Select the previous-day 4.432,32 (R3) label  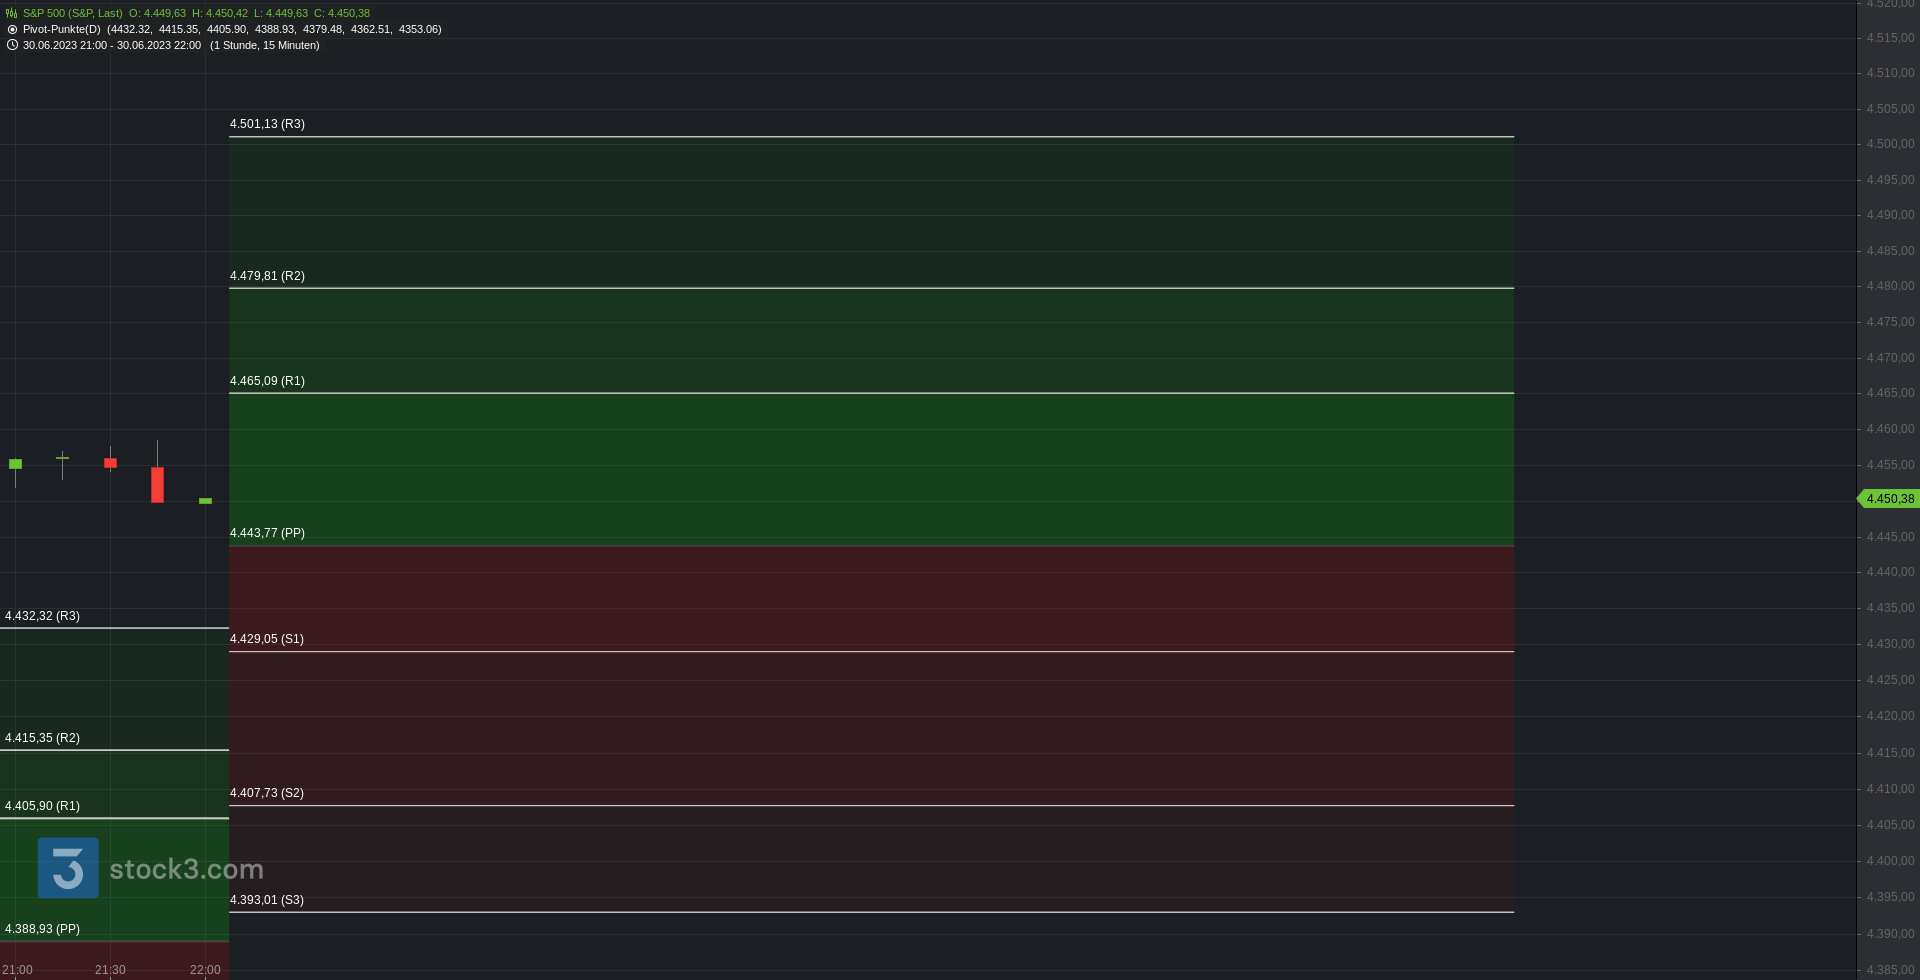click(42, 616)
